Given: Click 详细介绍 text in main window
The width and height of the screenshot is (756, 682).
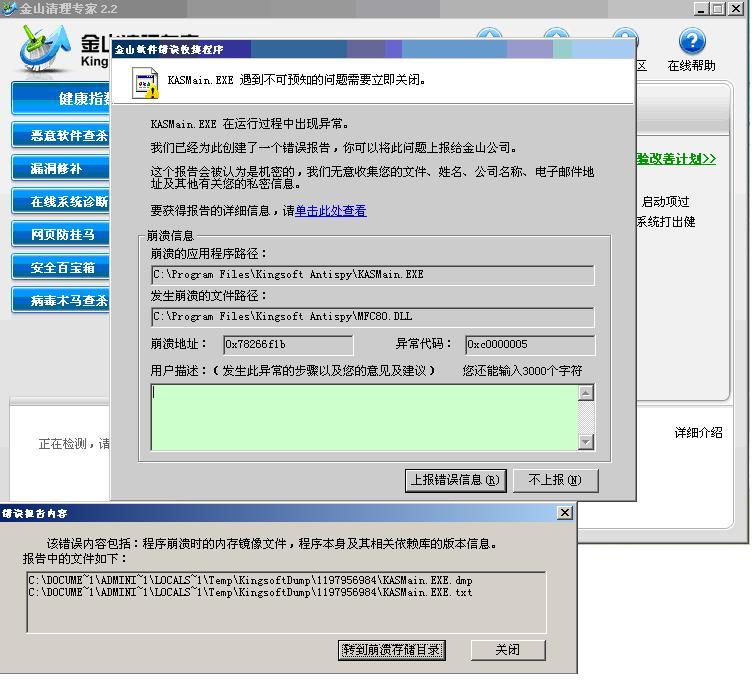Looking at the screenshot, I should click(698, 432).
